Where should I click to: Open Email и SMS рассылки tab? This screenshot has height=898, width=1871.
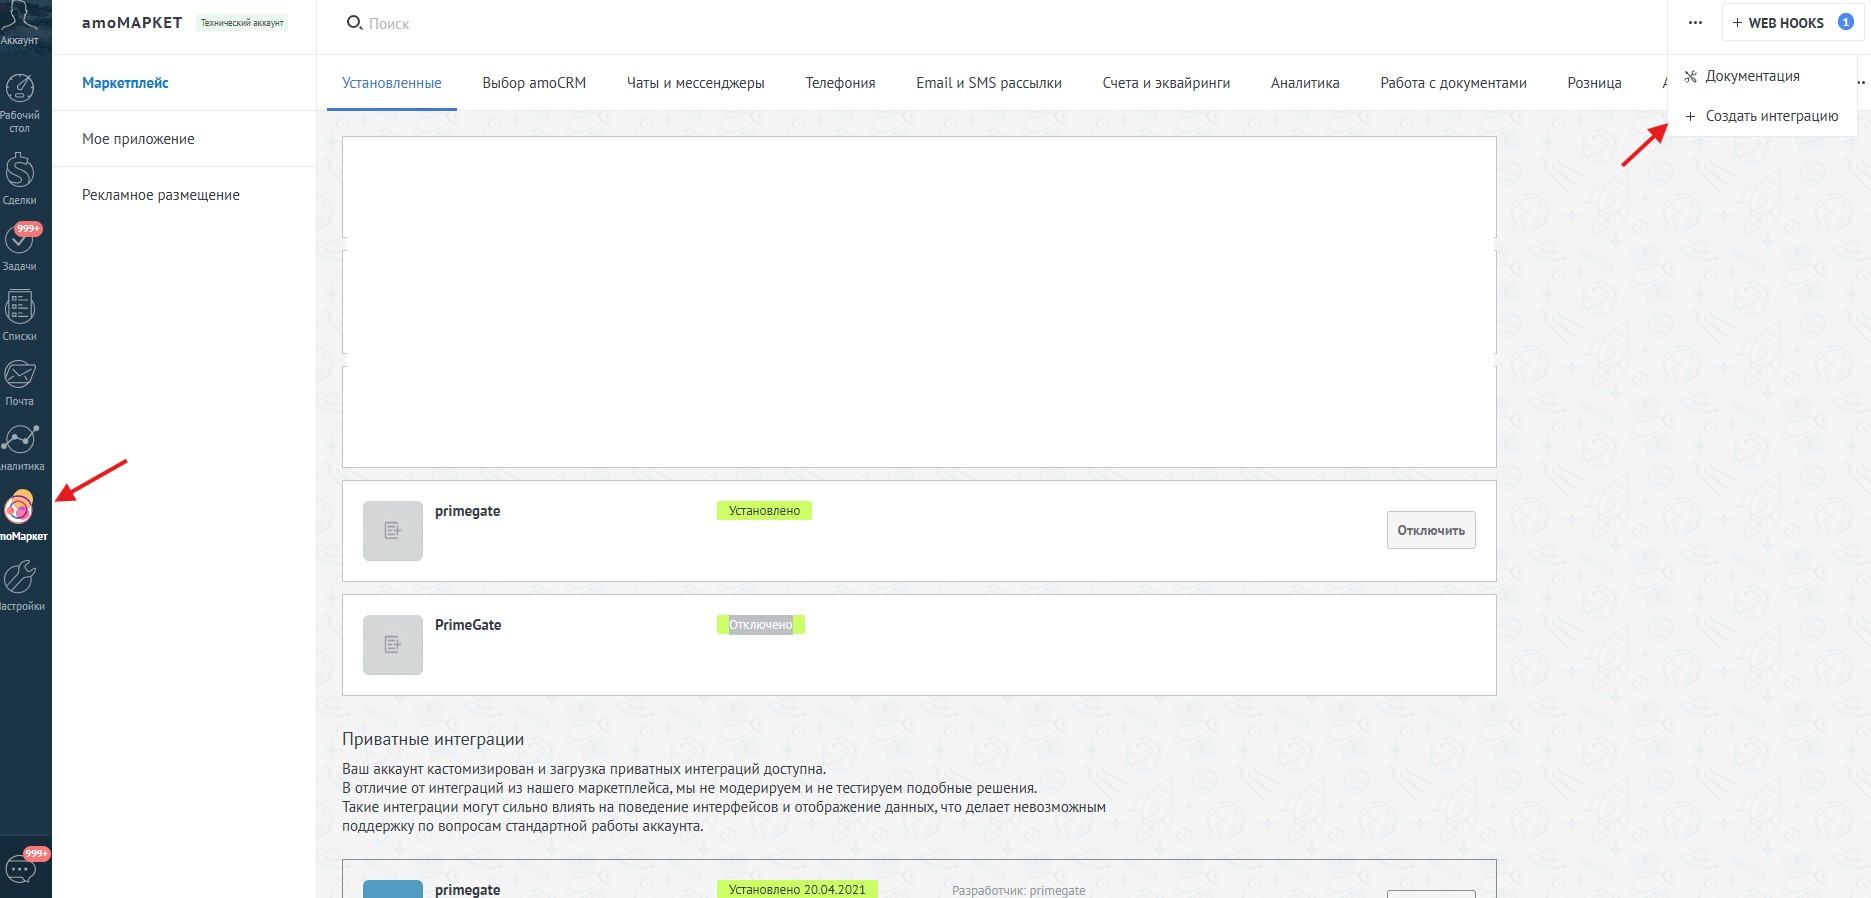pos(989,83)
